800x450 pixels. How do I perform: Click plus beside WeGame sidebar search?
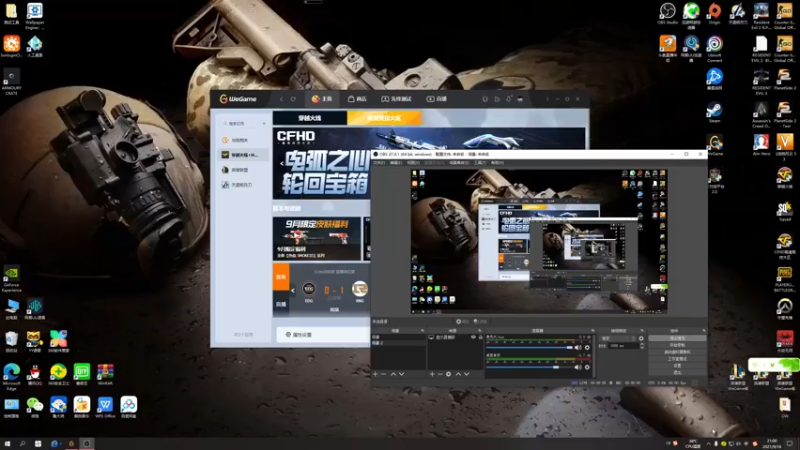coord(264,123)
